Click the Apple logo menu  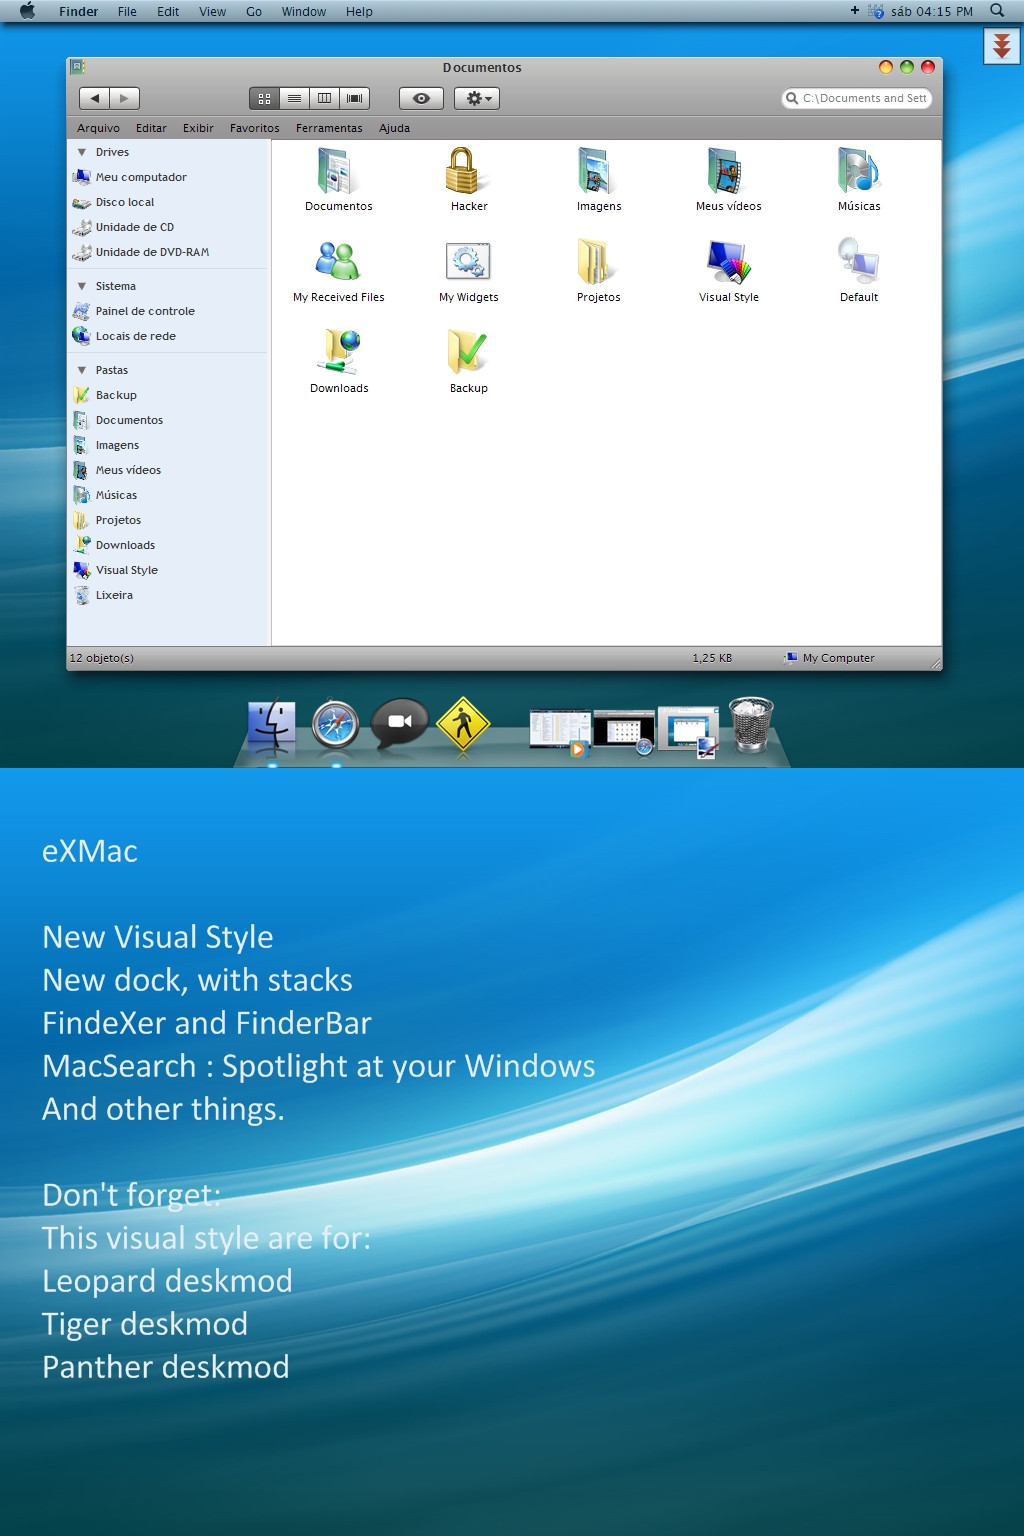coord(27,11)
